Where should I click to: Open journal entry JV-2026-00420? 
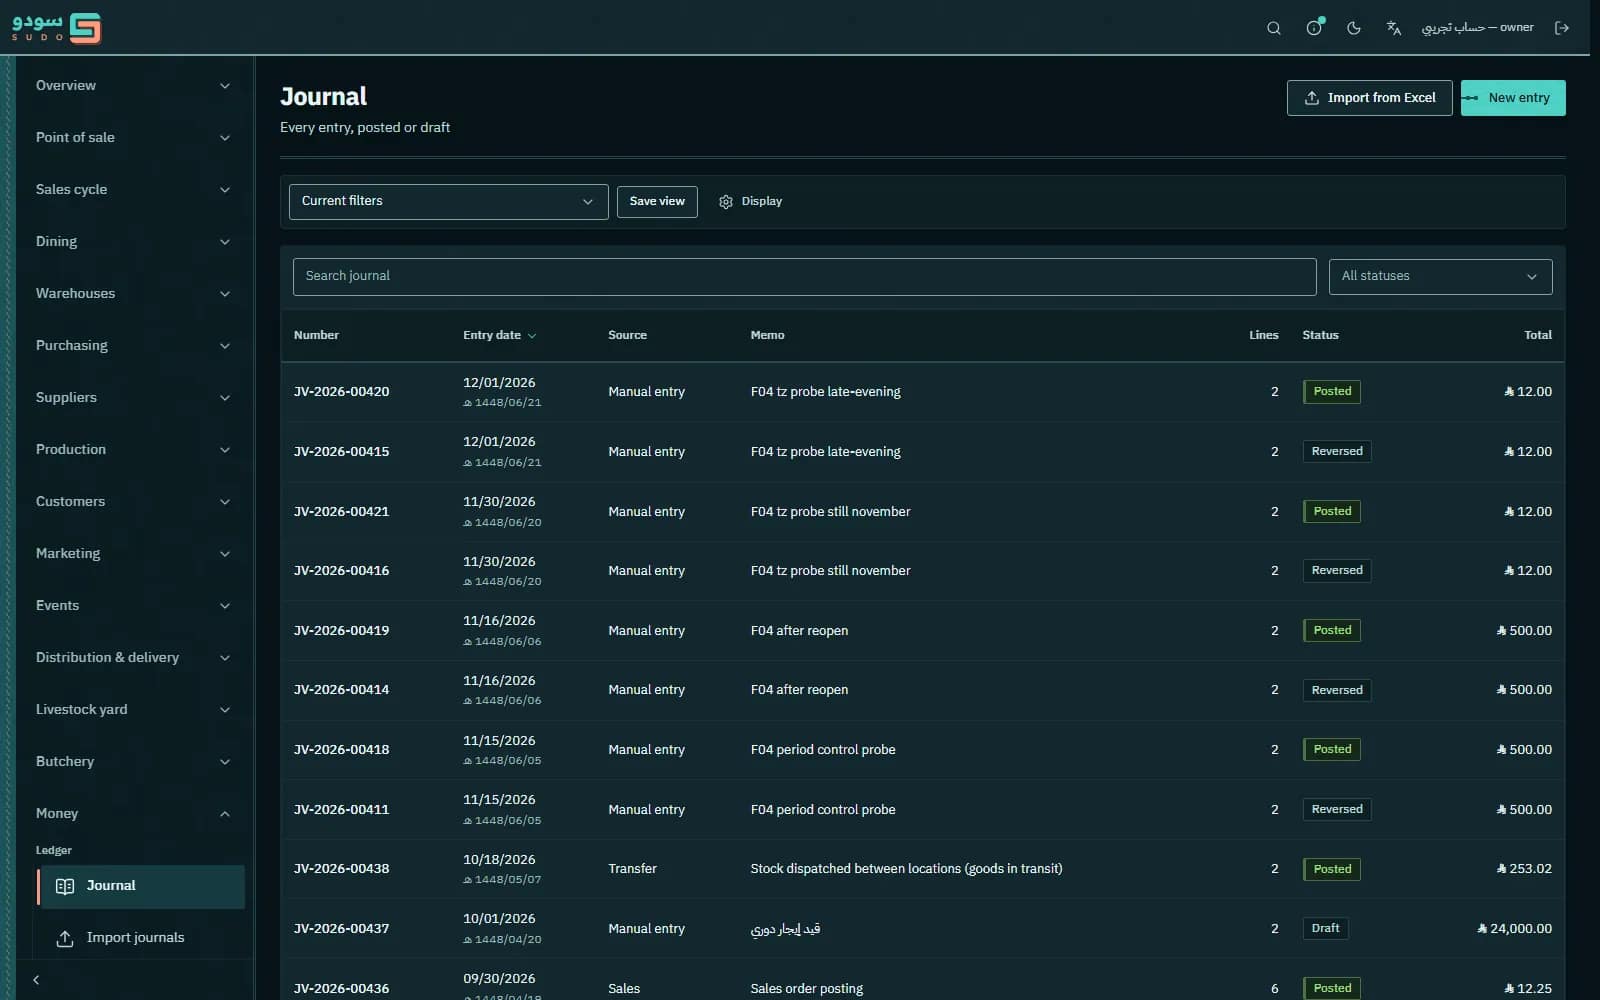click(x=341, y=392)
